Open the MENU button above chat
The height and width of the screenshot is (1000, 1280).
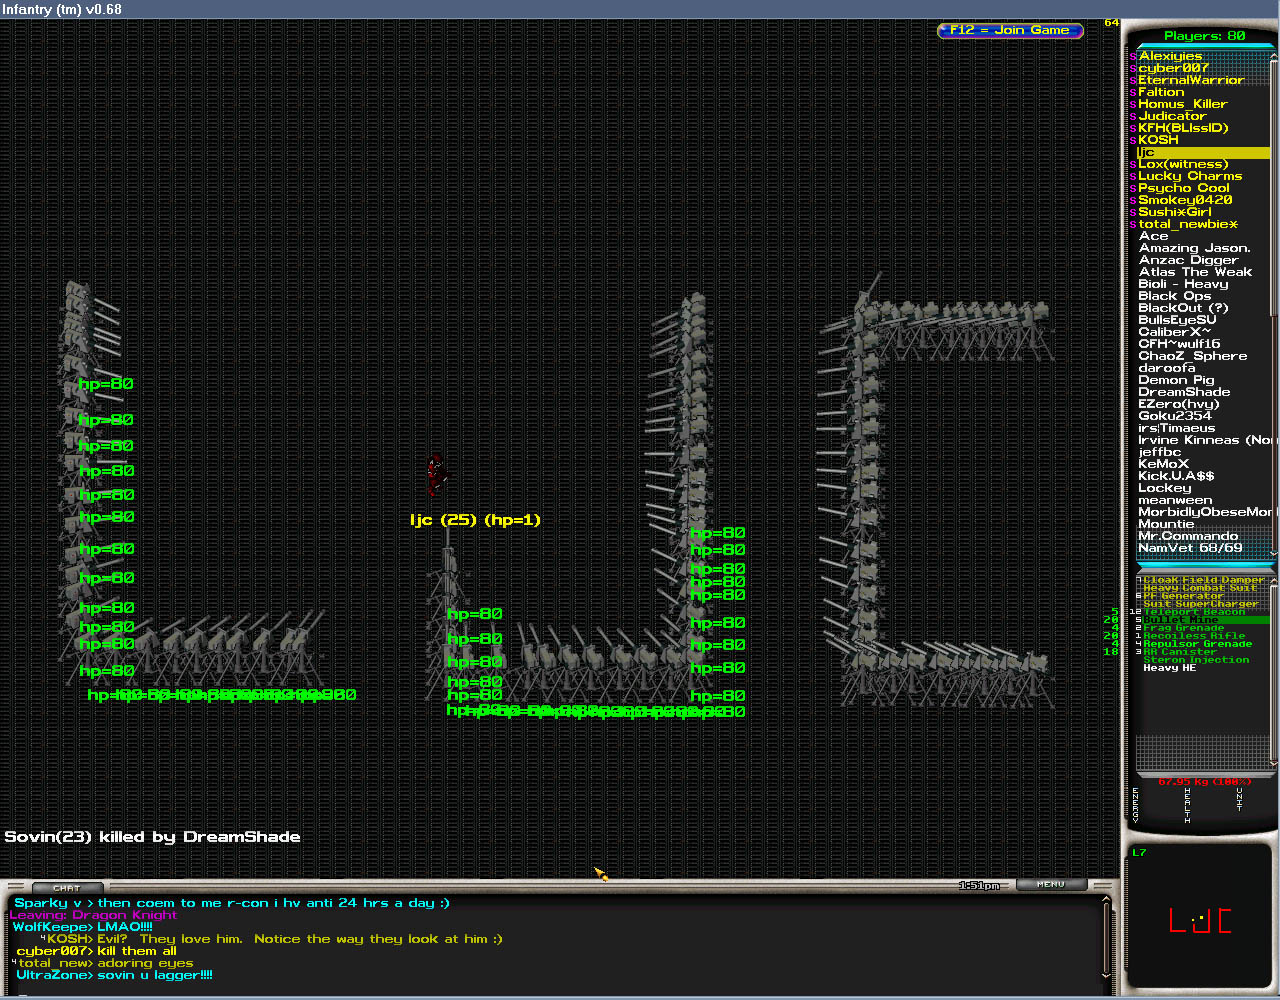click(x=1051, y=884)
